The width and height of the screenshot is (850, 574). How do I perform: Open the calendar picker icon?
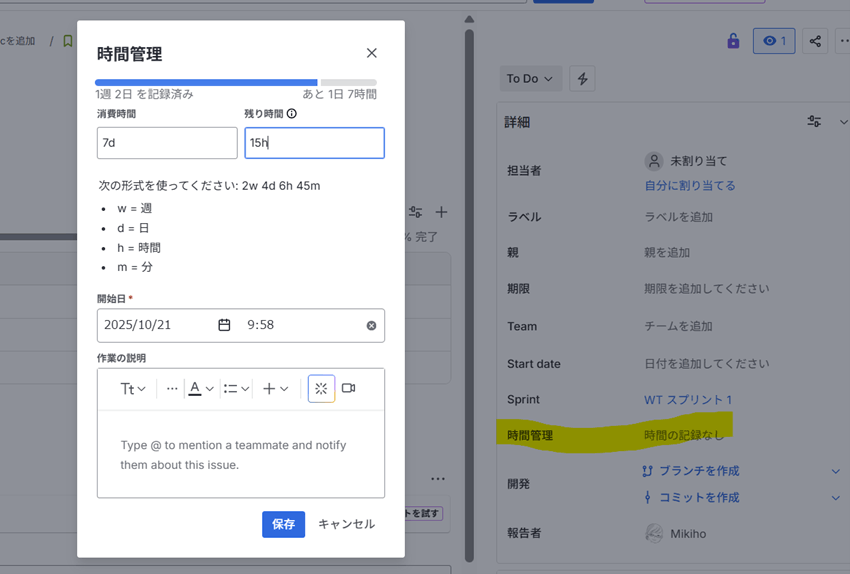[x=224, y=325]
